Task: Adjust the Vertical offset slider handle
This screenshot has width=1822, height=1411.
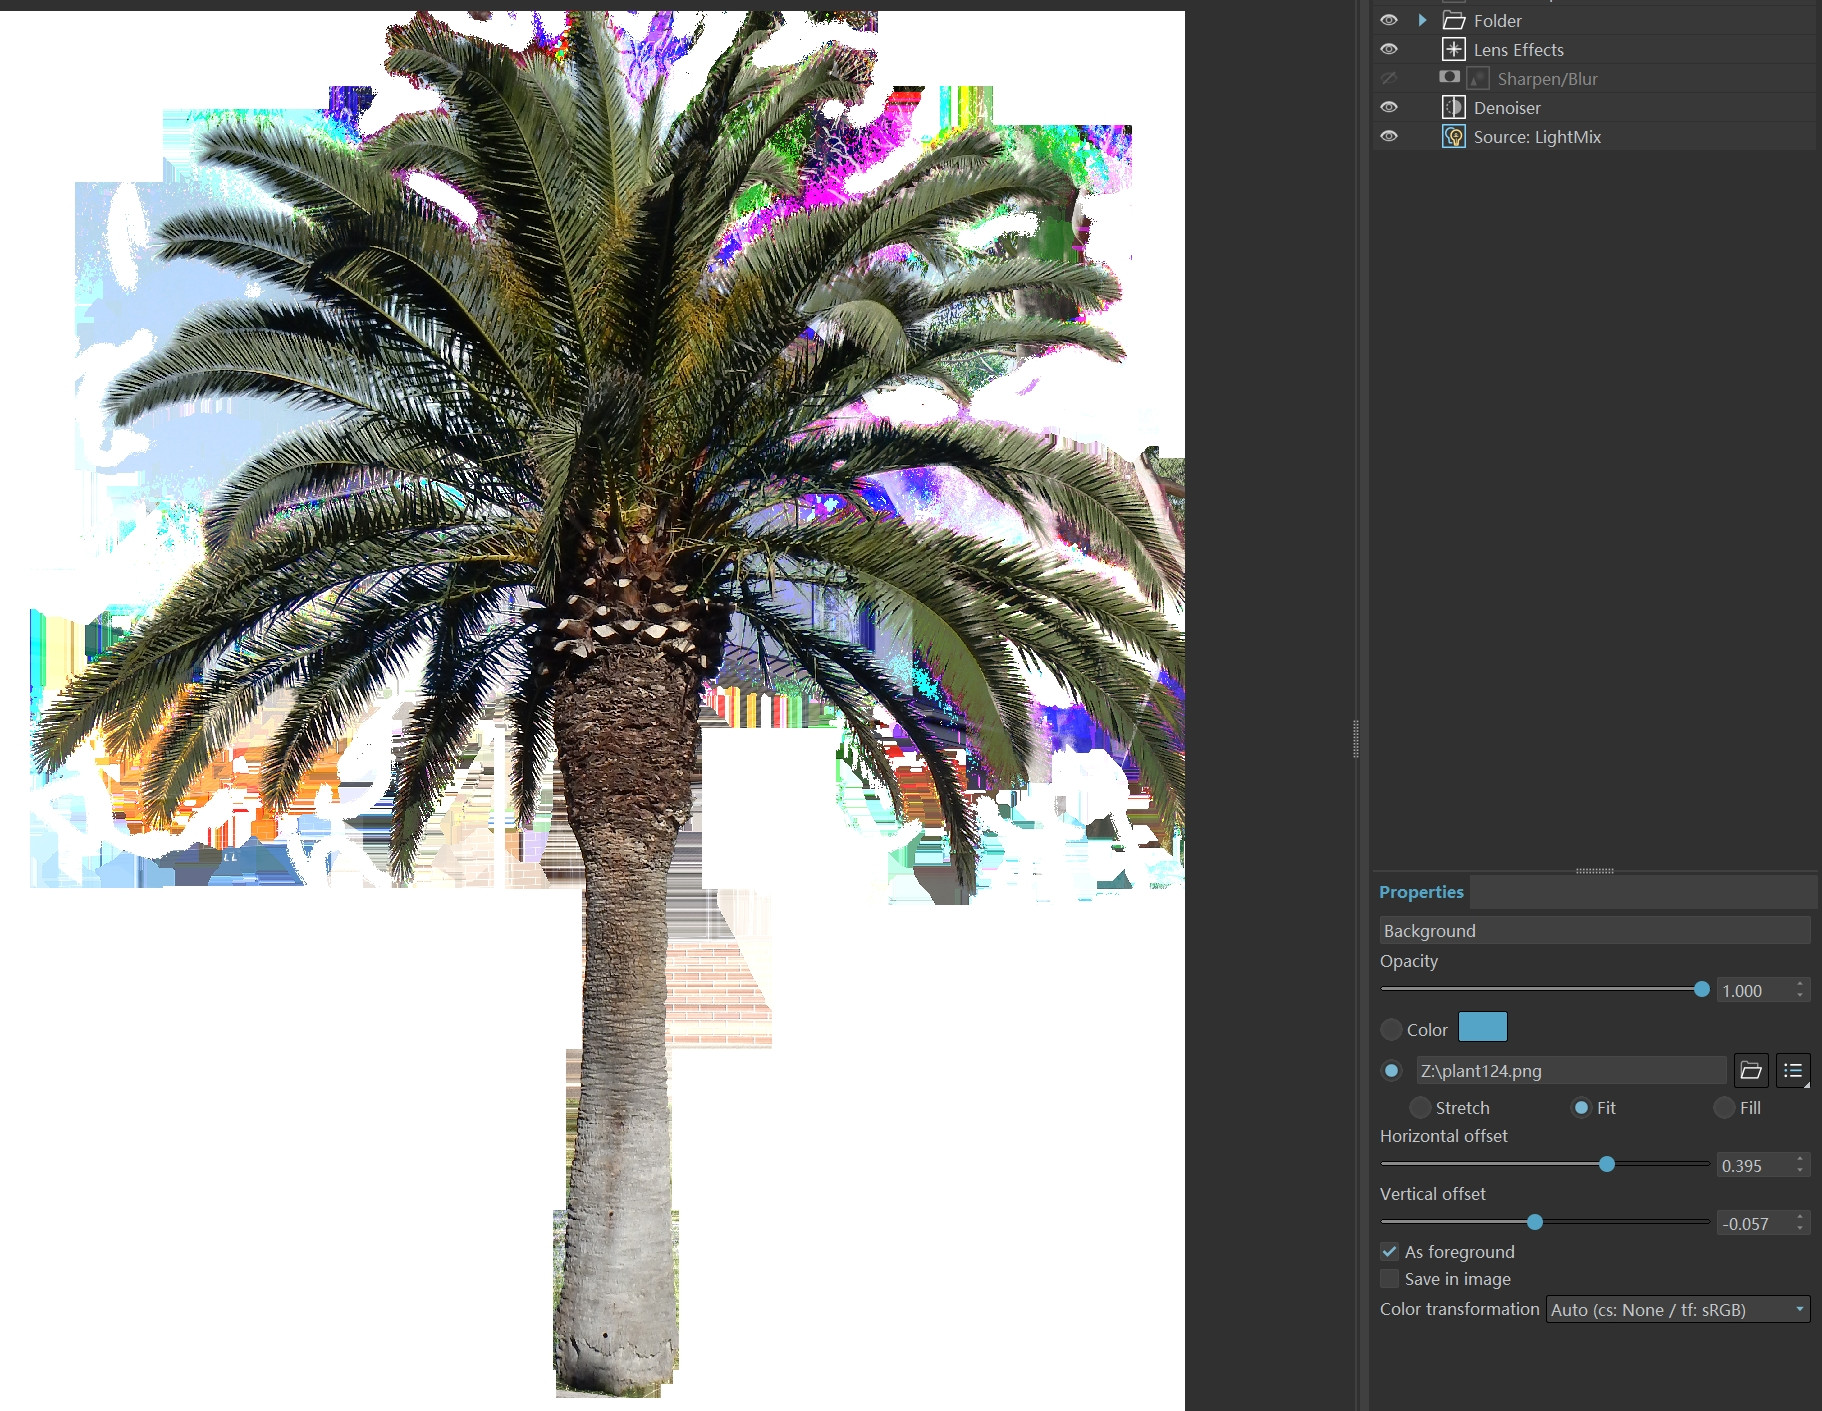Action: tap(1535, 1222)
